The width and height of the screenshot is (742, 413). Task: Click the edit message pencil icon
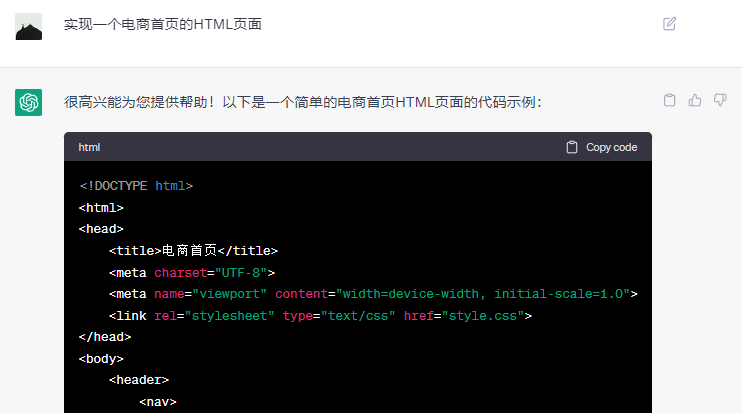tap(670, 24)
